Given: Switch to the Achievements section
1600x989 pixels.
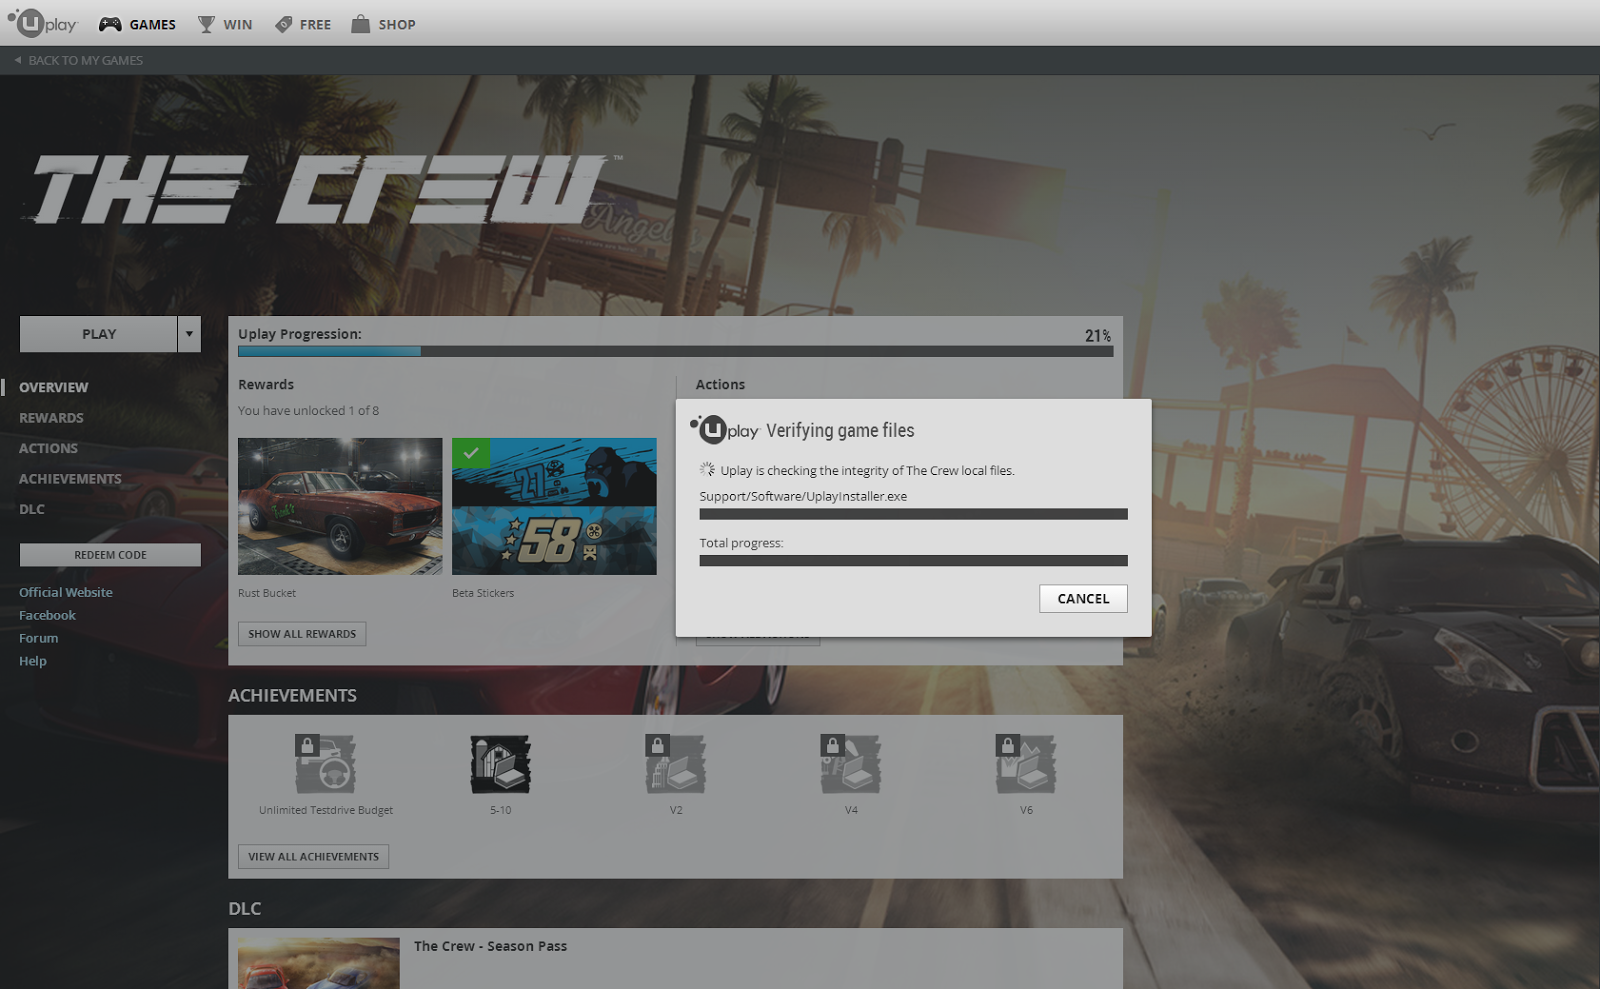Looking at the screenshot, I should (x=70, y=479).
